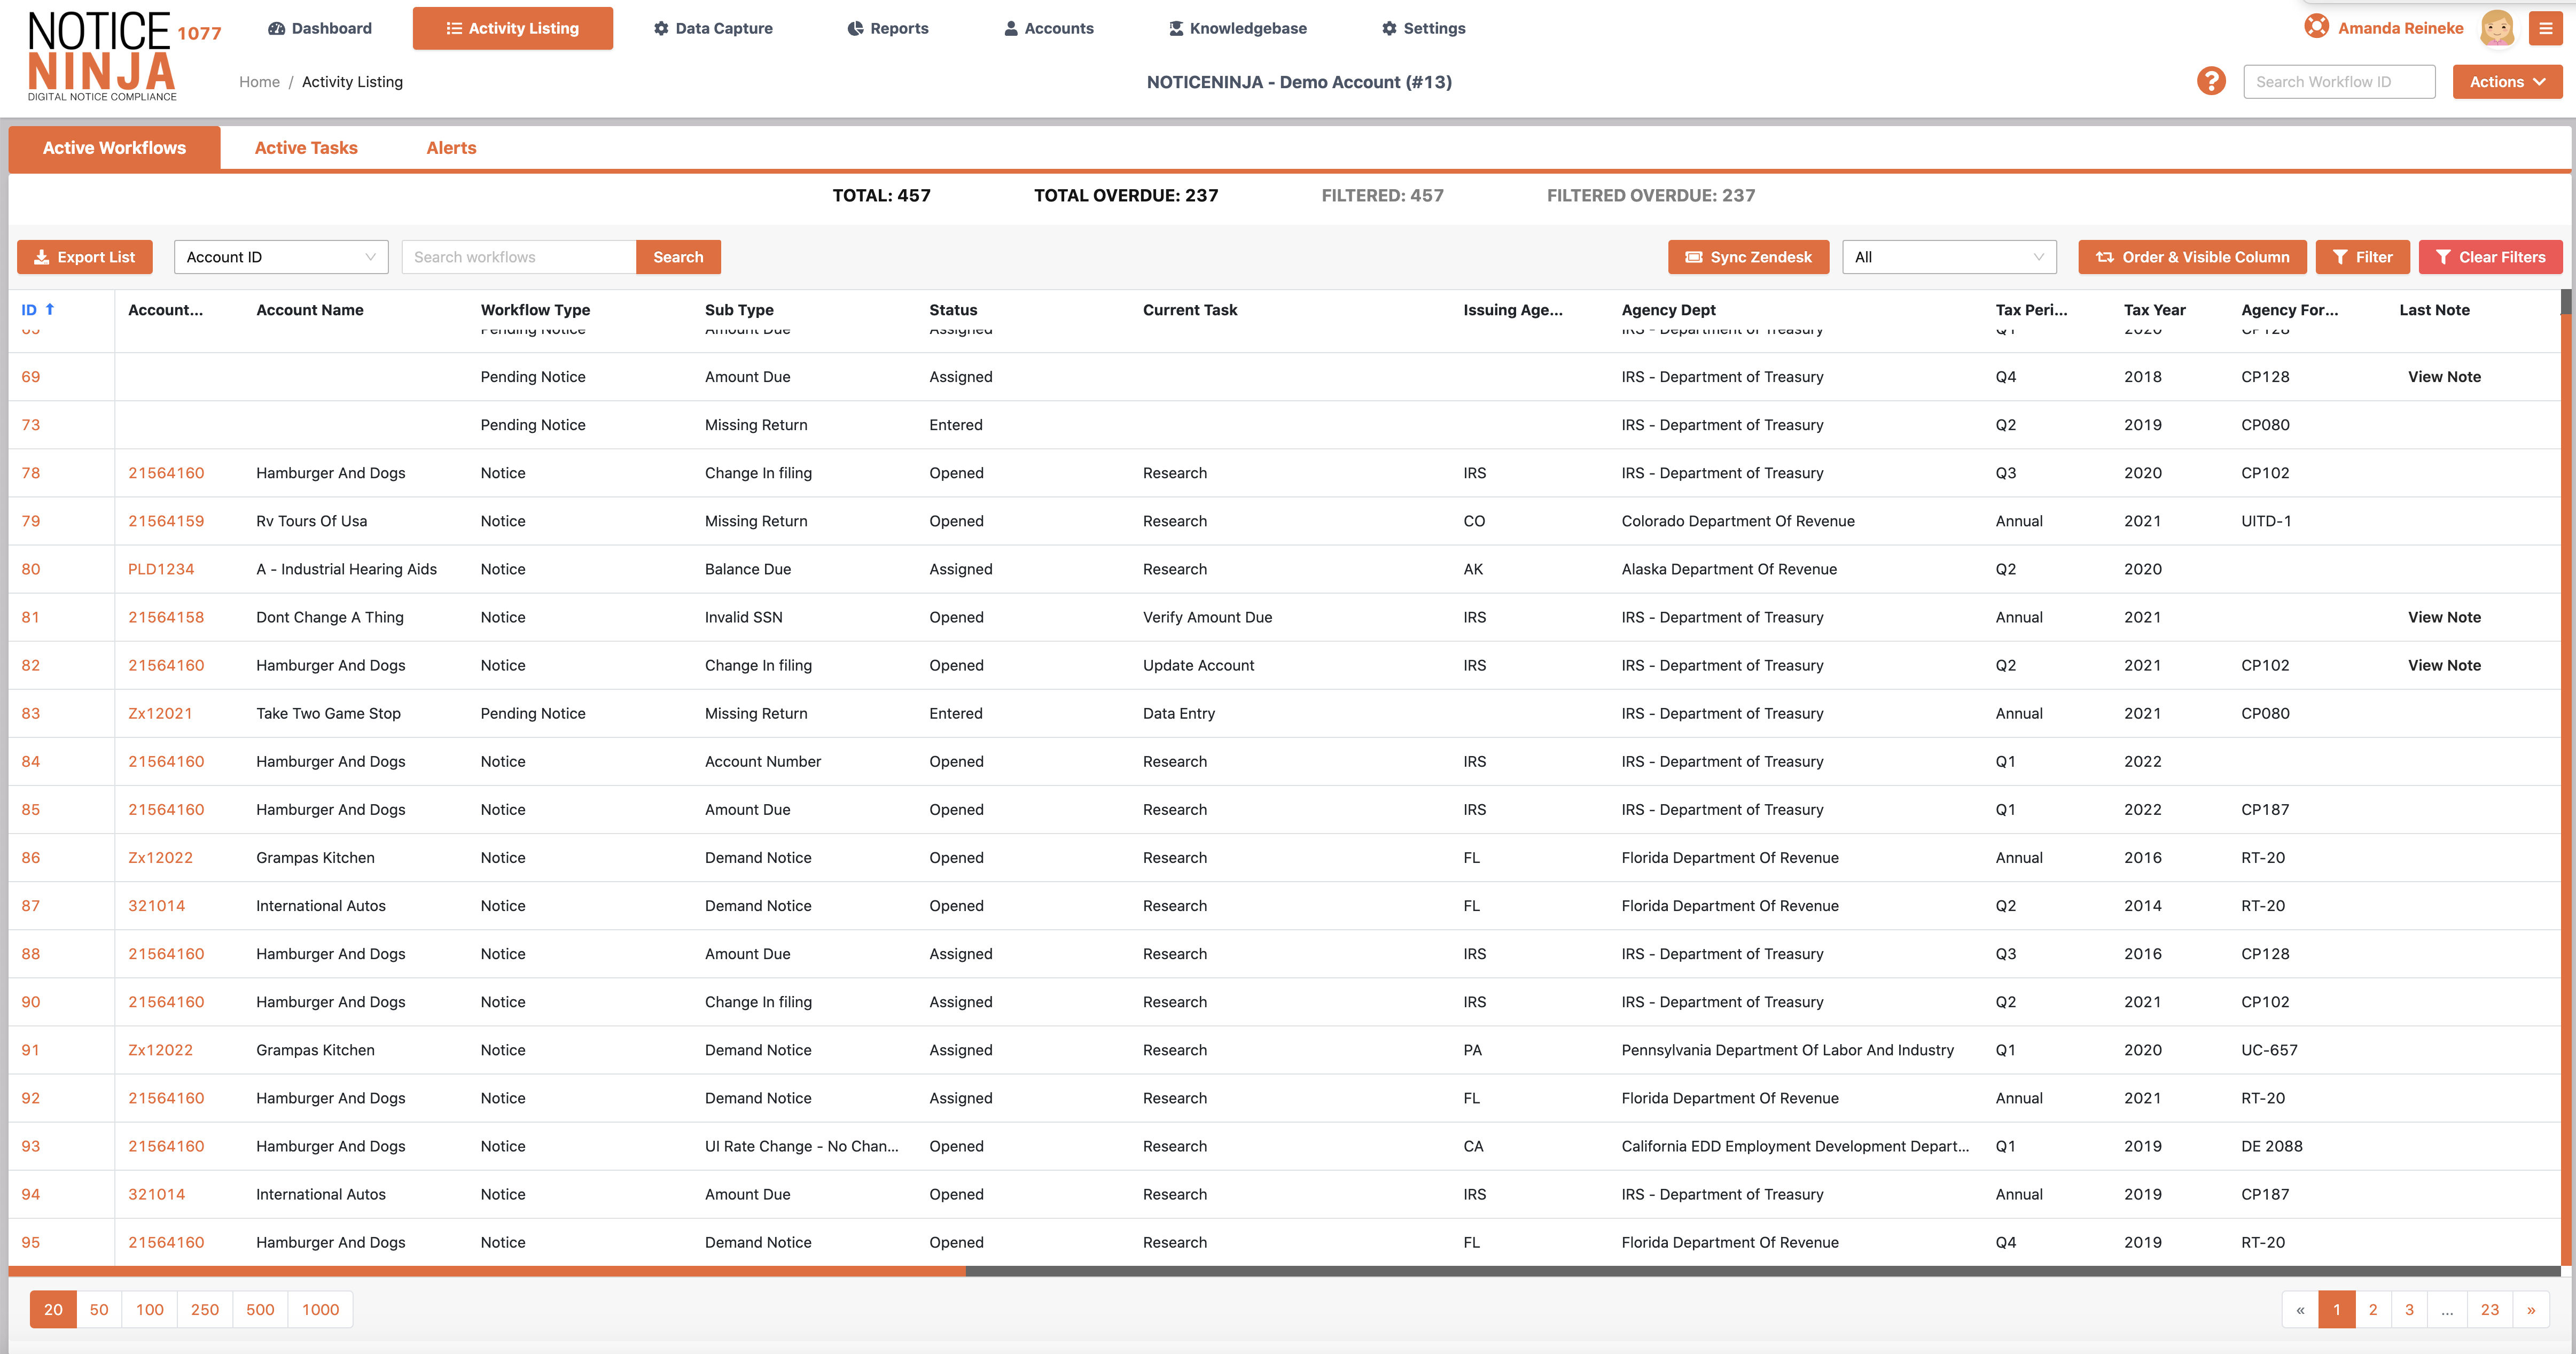The image size is (2576, 1354).
Task: Open the Knowledgebase nav item
Action: [1238, 28]
